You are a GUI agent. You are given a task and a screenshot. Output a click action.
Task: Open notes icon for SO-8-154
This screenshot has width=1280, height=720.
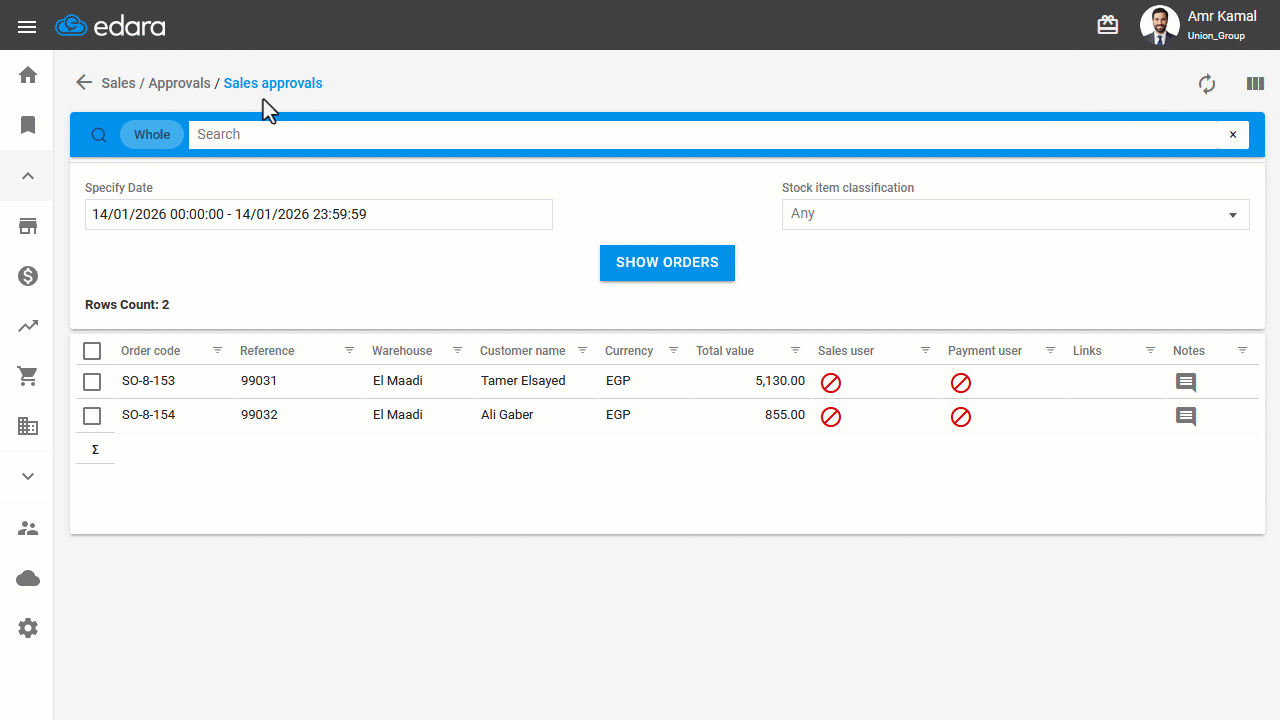[1186, 417]
